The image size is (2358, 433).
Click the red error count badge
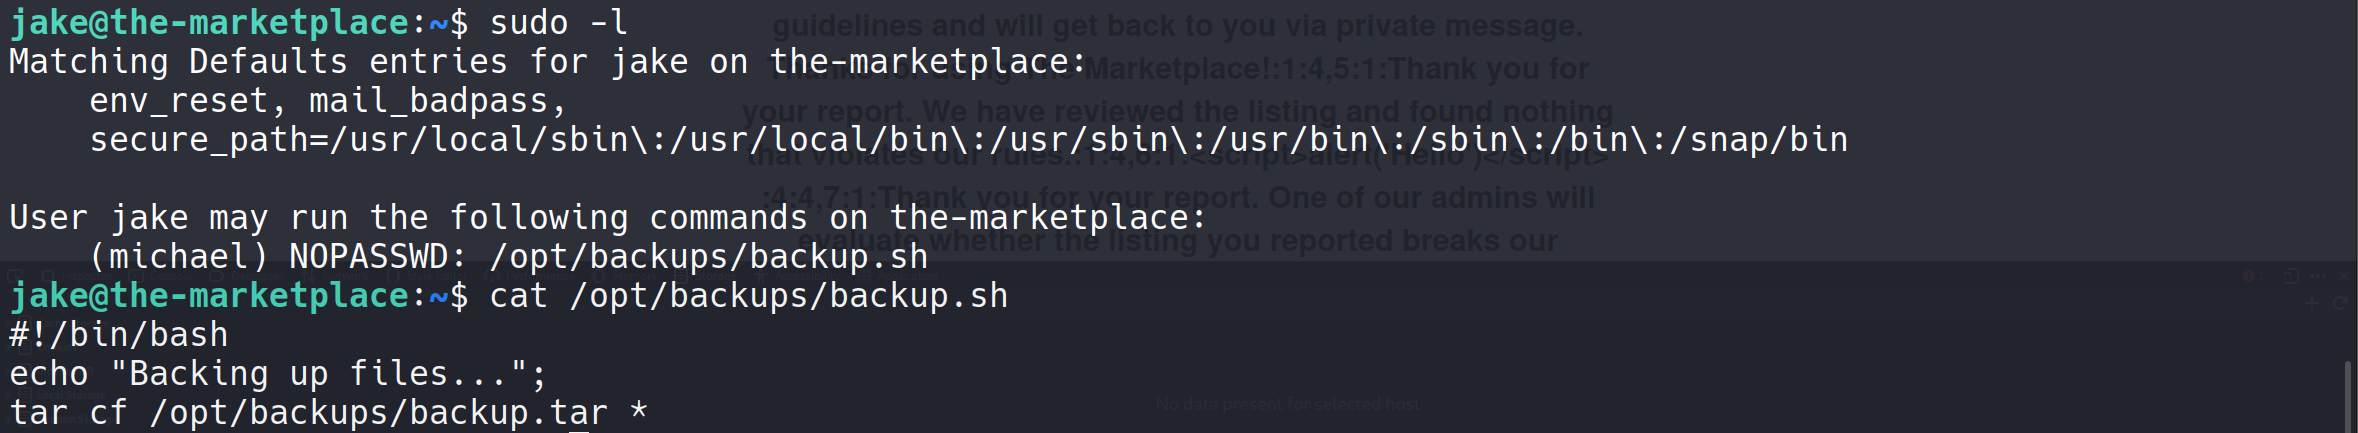tap(2249, 277)
